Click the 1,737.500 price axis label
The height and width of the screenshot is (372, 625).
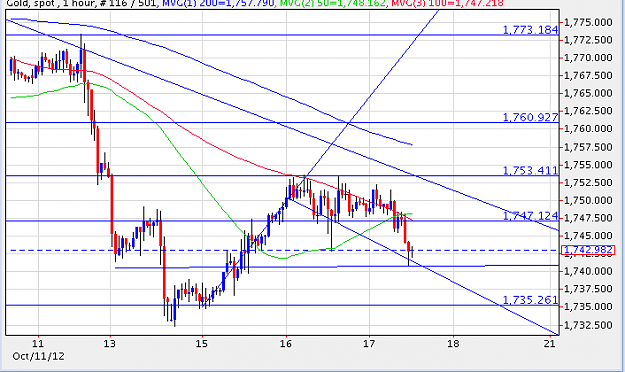[x=589, y=289]
